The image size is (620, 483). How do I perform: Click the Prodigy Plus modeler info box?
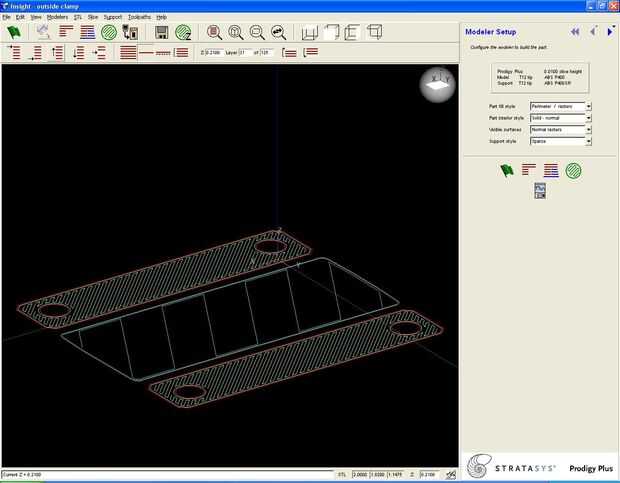540,77
